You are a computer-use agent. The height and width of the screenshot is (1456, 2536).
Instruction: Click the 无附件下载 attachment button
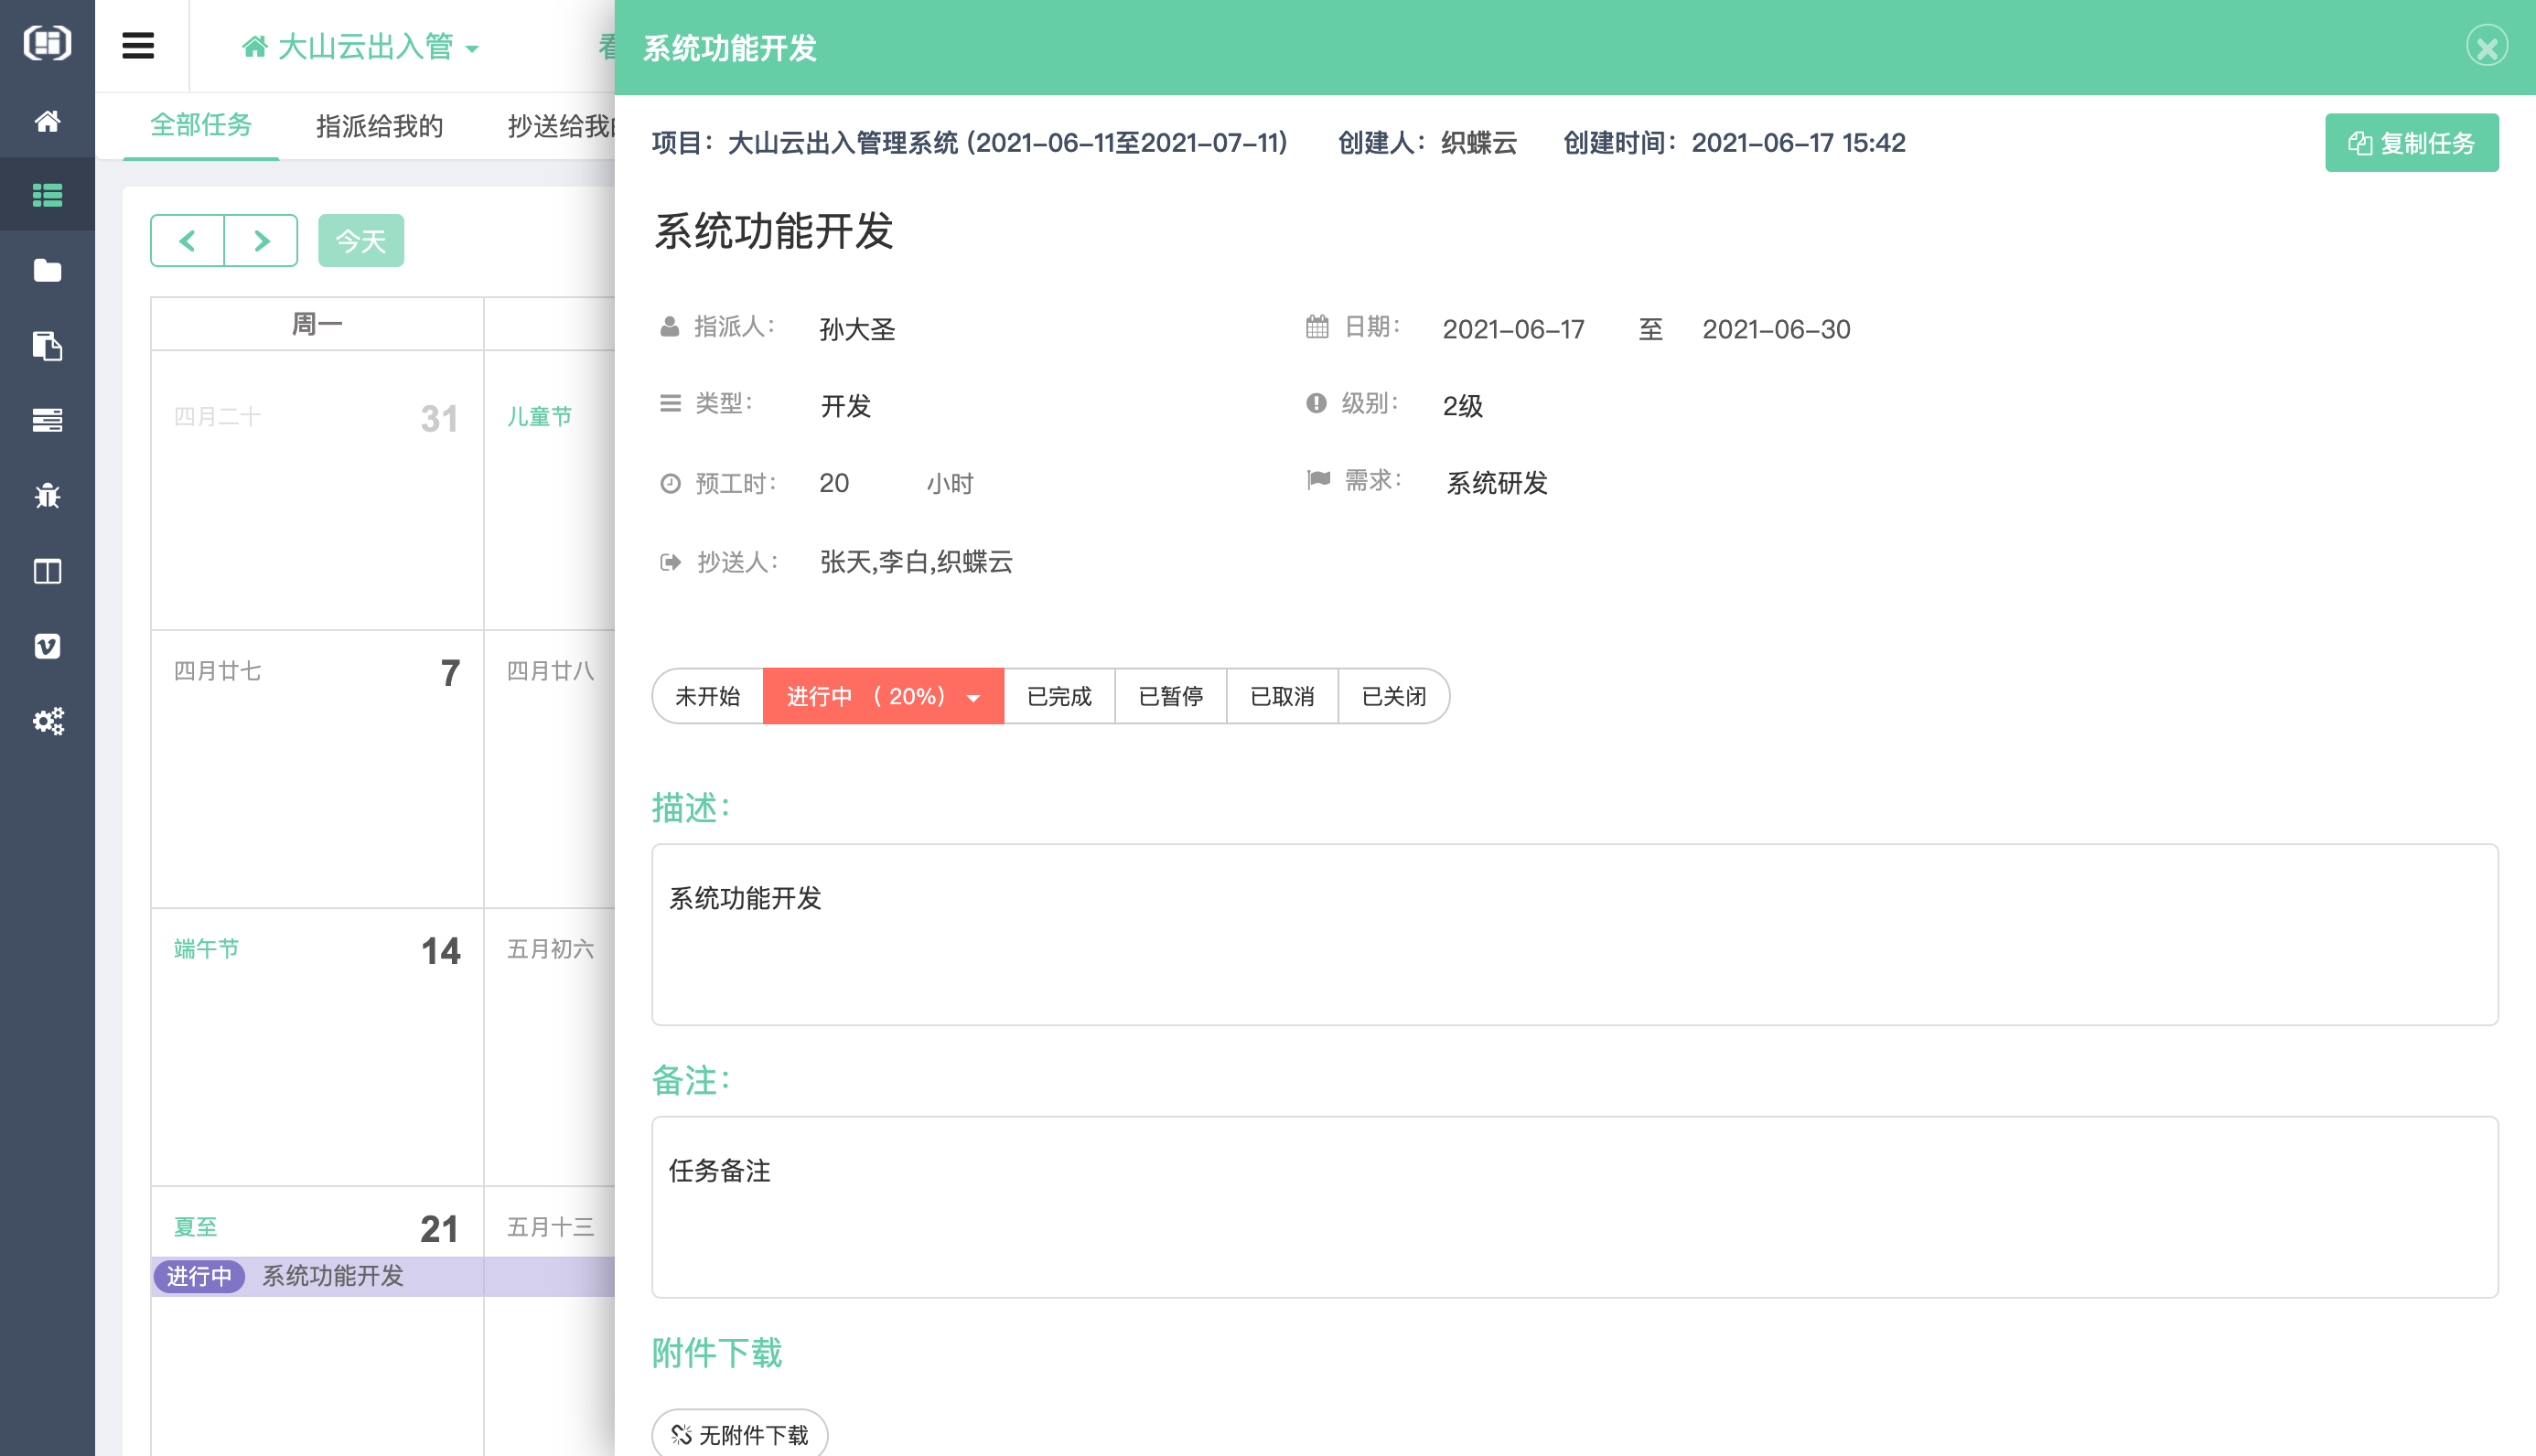739,1434
